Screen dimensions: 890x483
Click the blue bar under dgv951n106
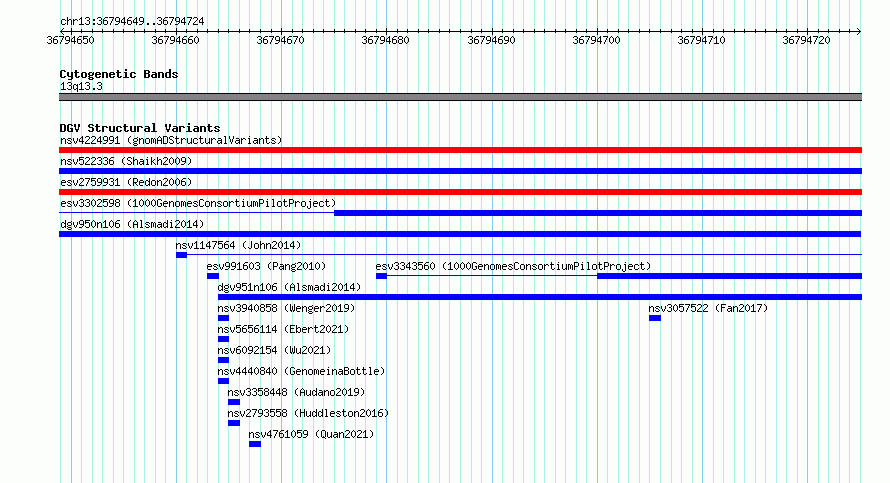540,297
